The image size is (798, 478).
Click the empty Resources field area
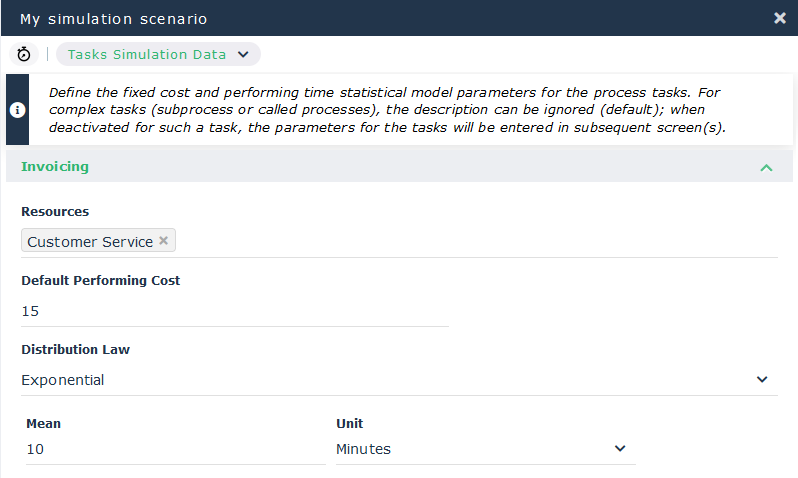click(470, 242)
